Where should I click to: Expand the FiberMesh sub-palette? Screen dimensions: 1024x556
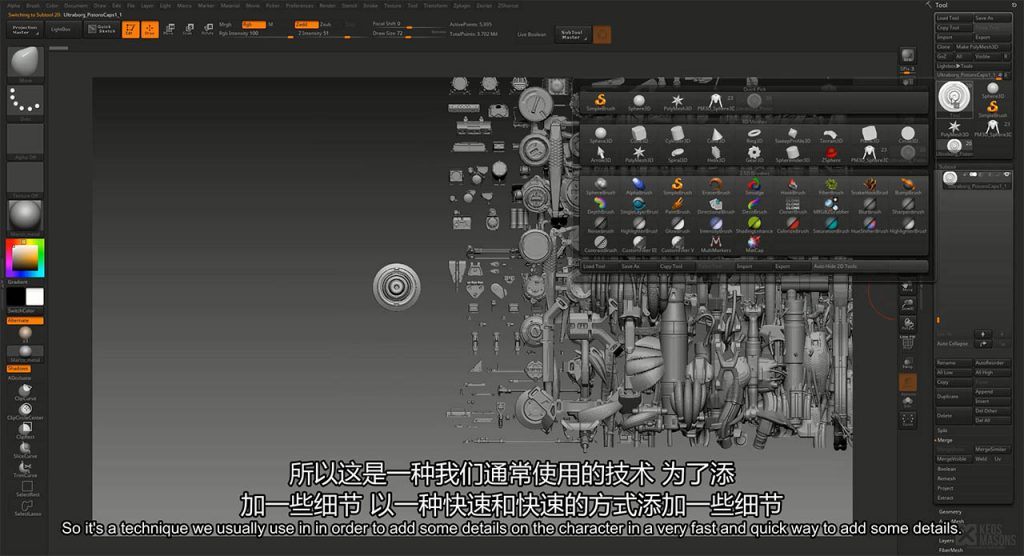point(951,550)
